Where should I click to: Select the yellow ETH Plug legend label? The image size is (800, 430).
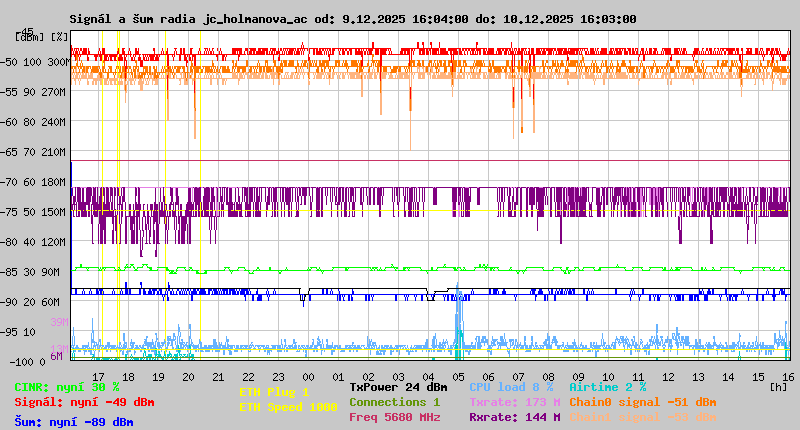pyautogui.click(x=274, y=392)
